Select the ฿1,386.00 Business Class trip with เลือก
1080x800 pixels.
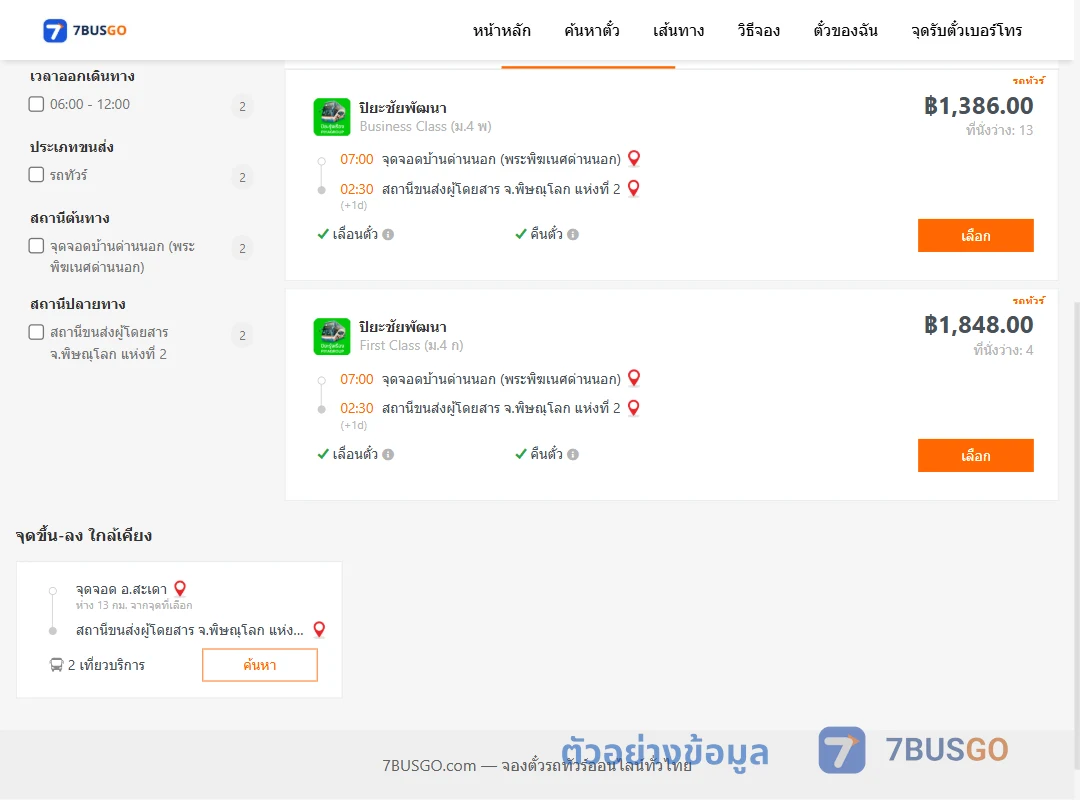click(975, 236)
